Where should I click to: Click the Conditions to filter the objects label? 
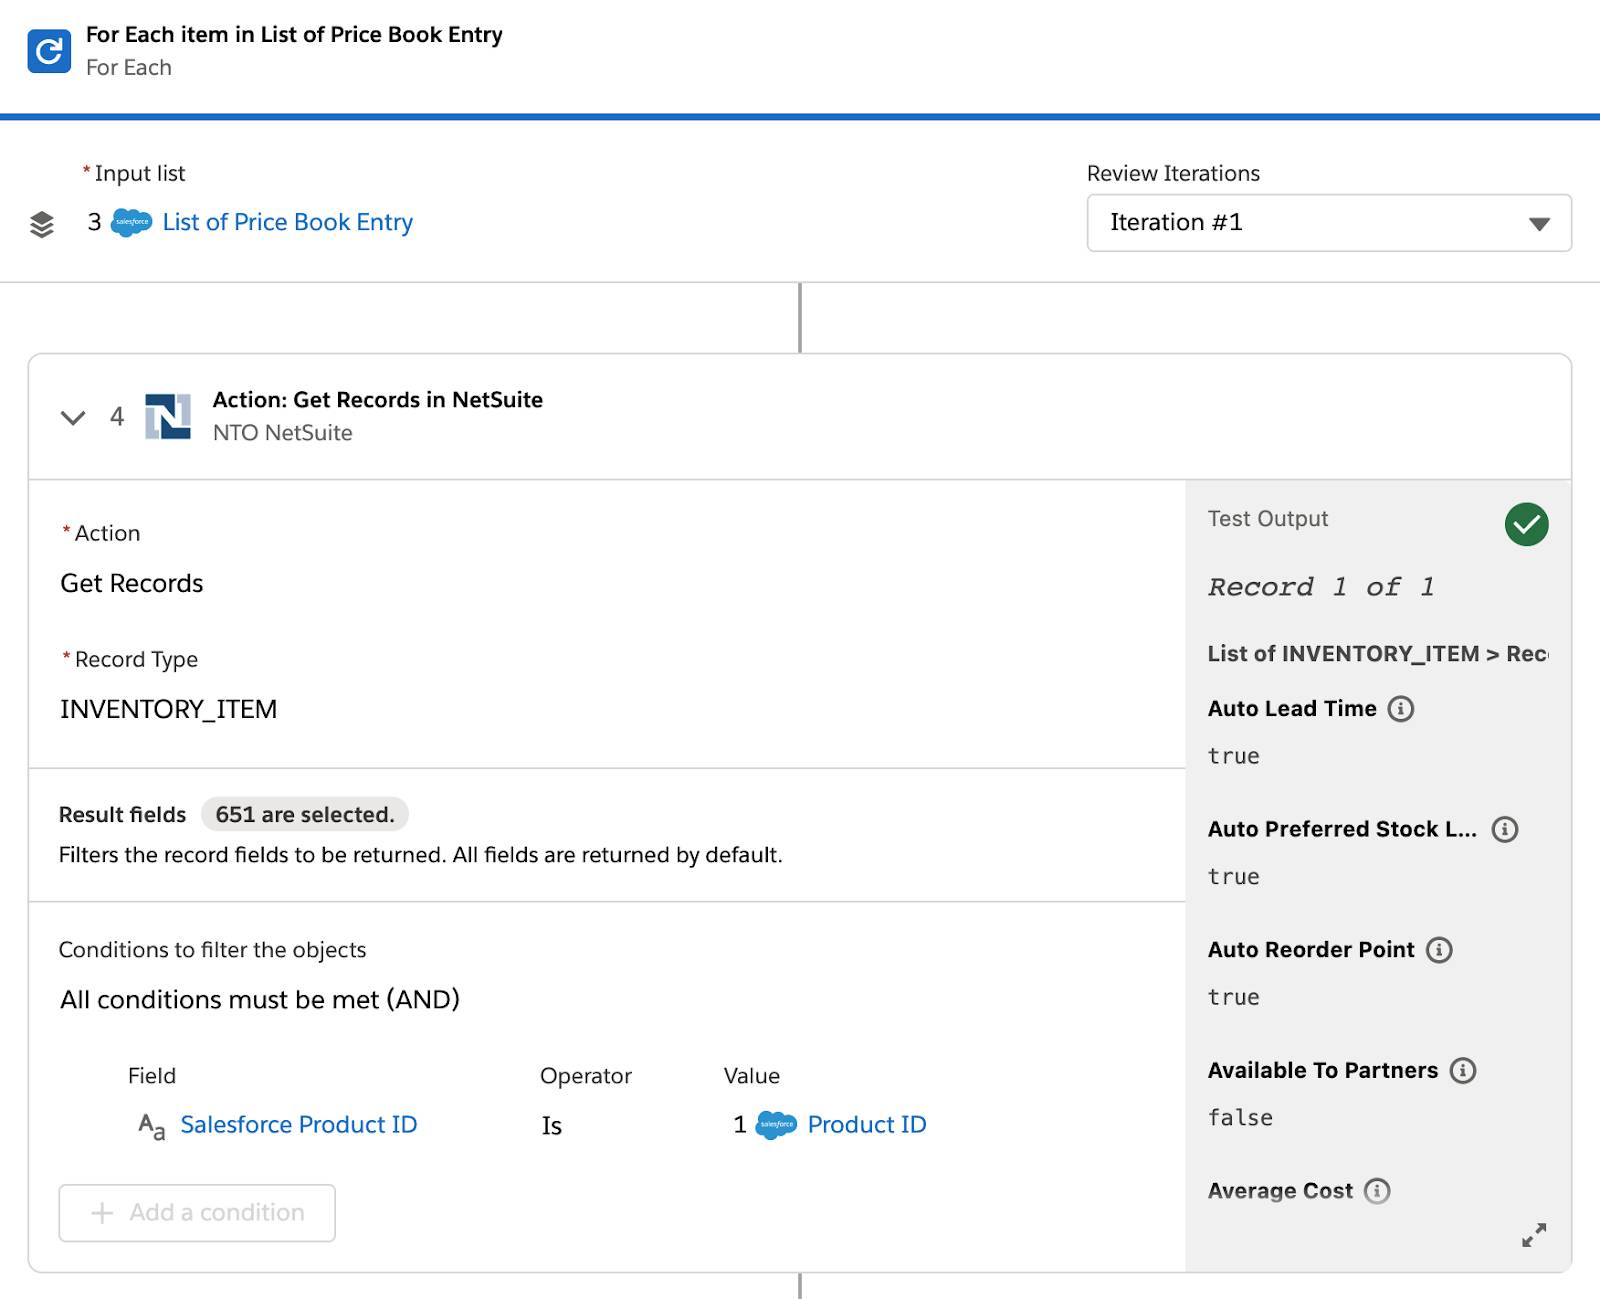tap(213, 950)
